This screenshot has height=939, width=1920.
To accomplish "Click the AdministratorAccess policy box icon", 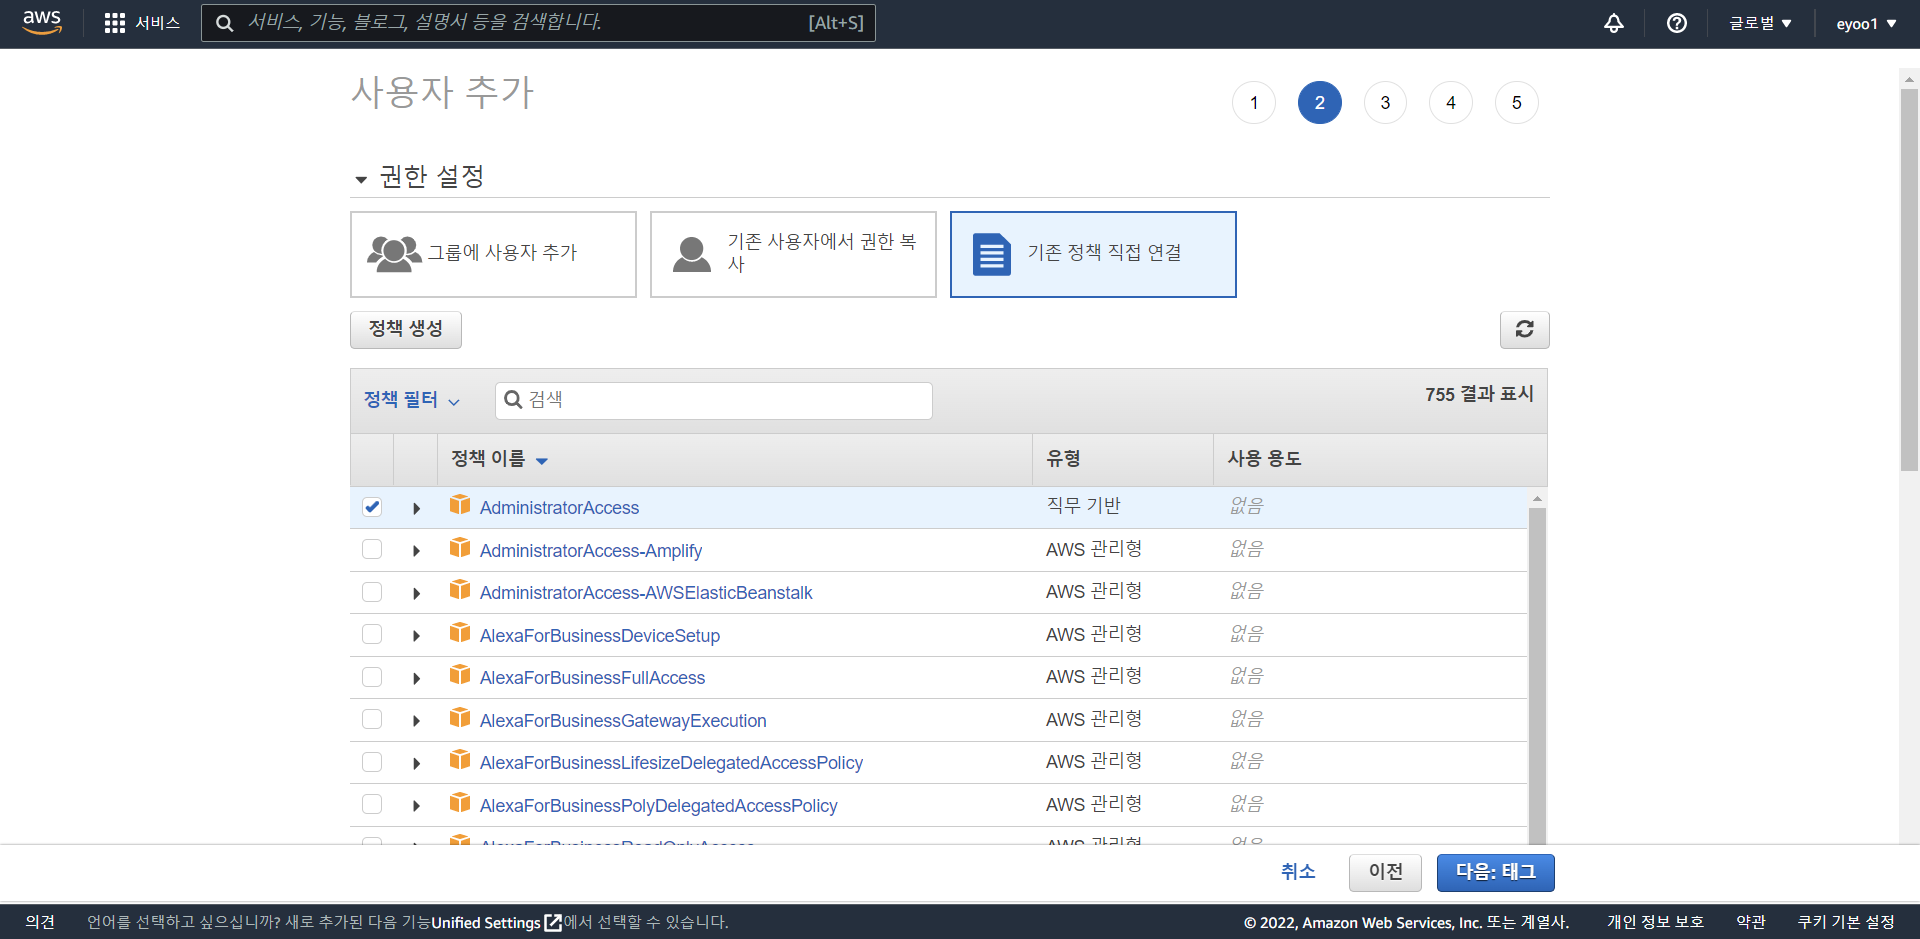I will point(460,505).
